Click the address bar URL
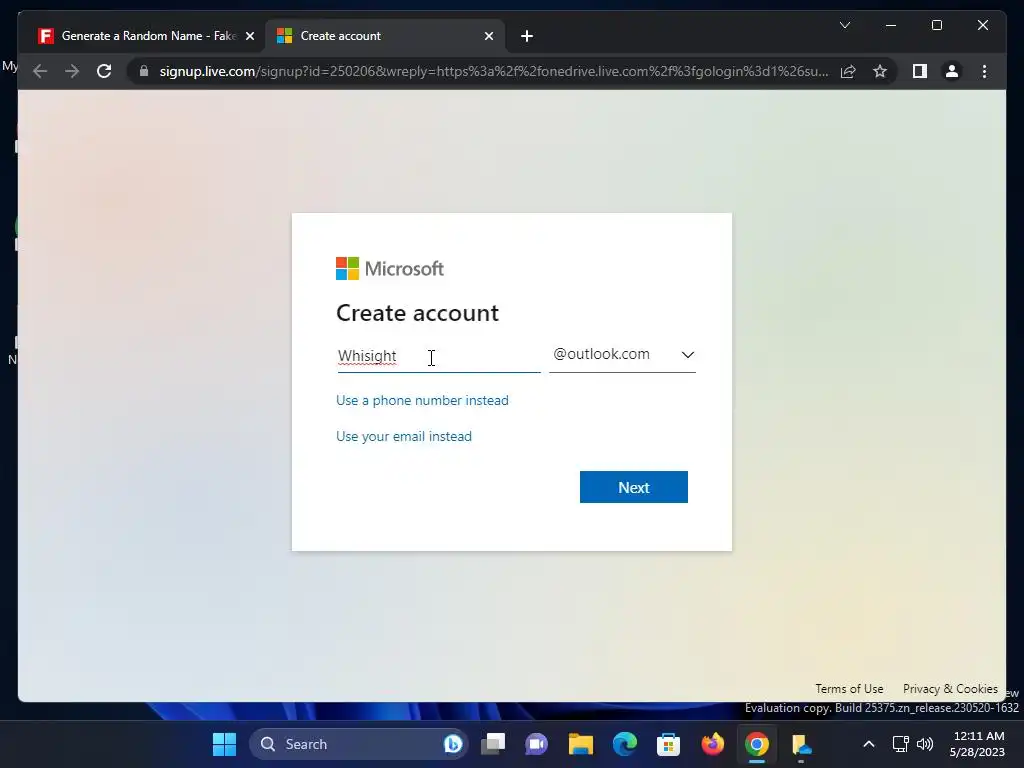Image resolution: width=1024 pixels, height=768 pixels. 494,71
